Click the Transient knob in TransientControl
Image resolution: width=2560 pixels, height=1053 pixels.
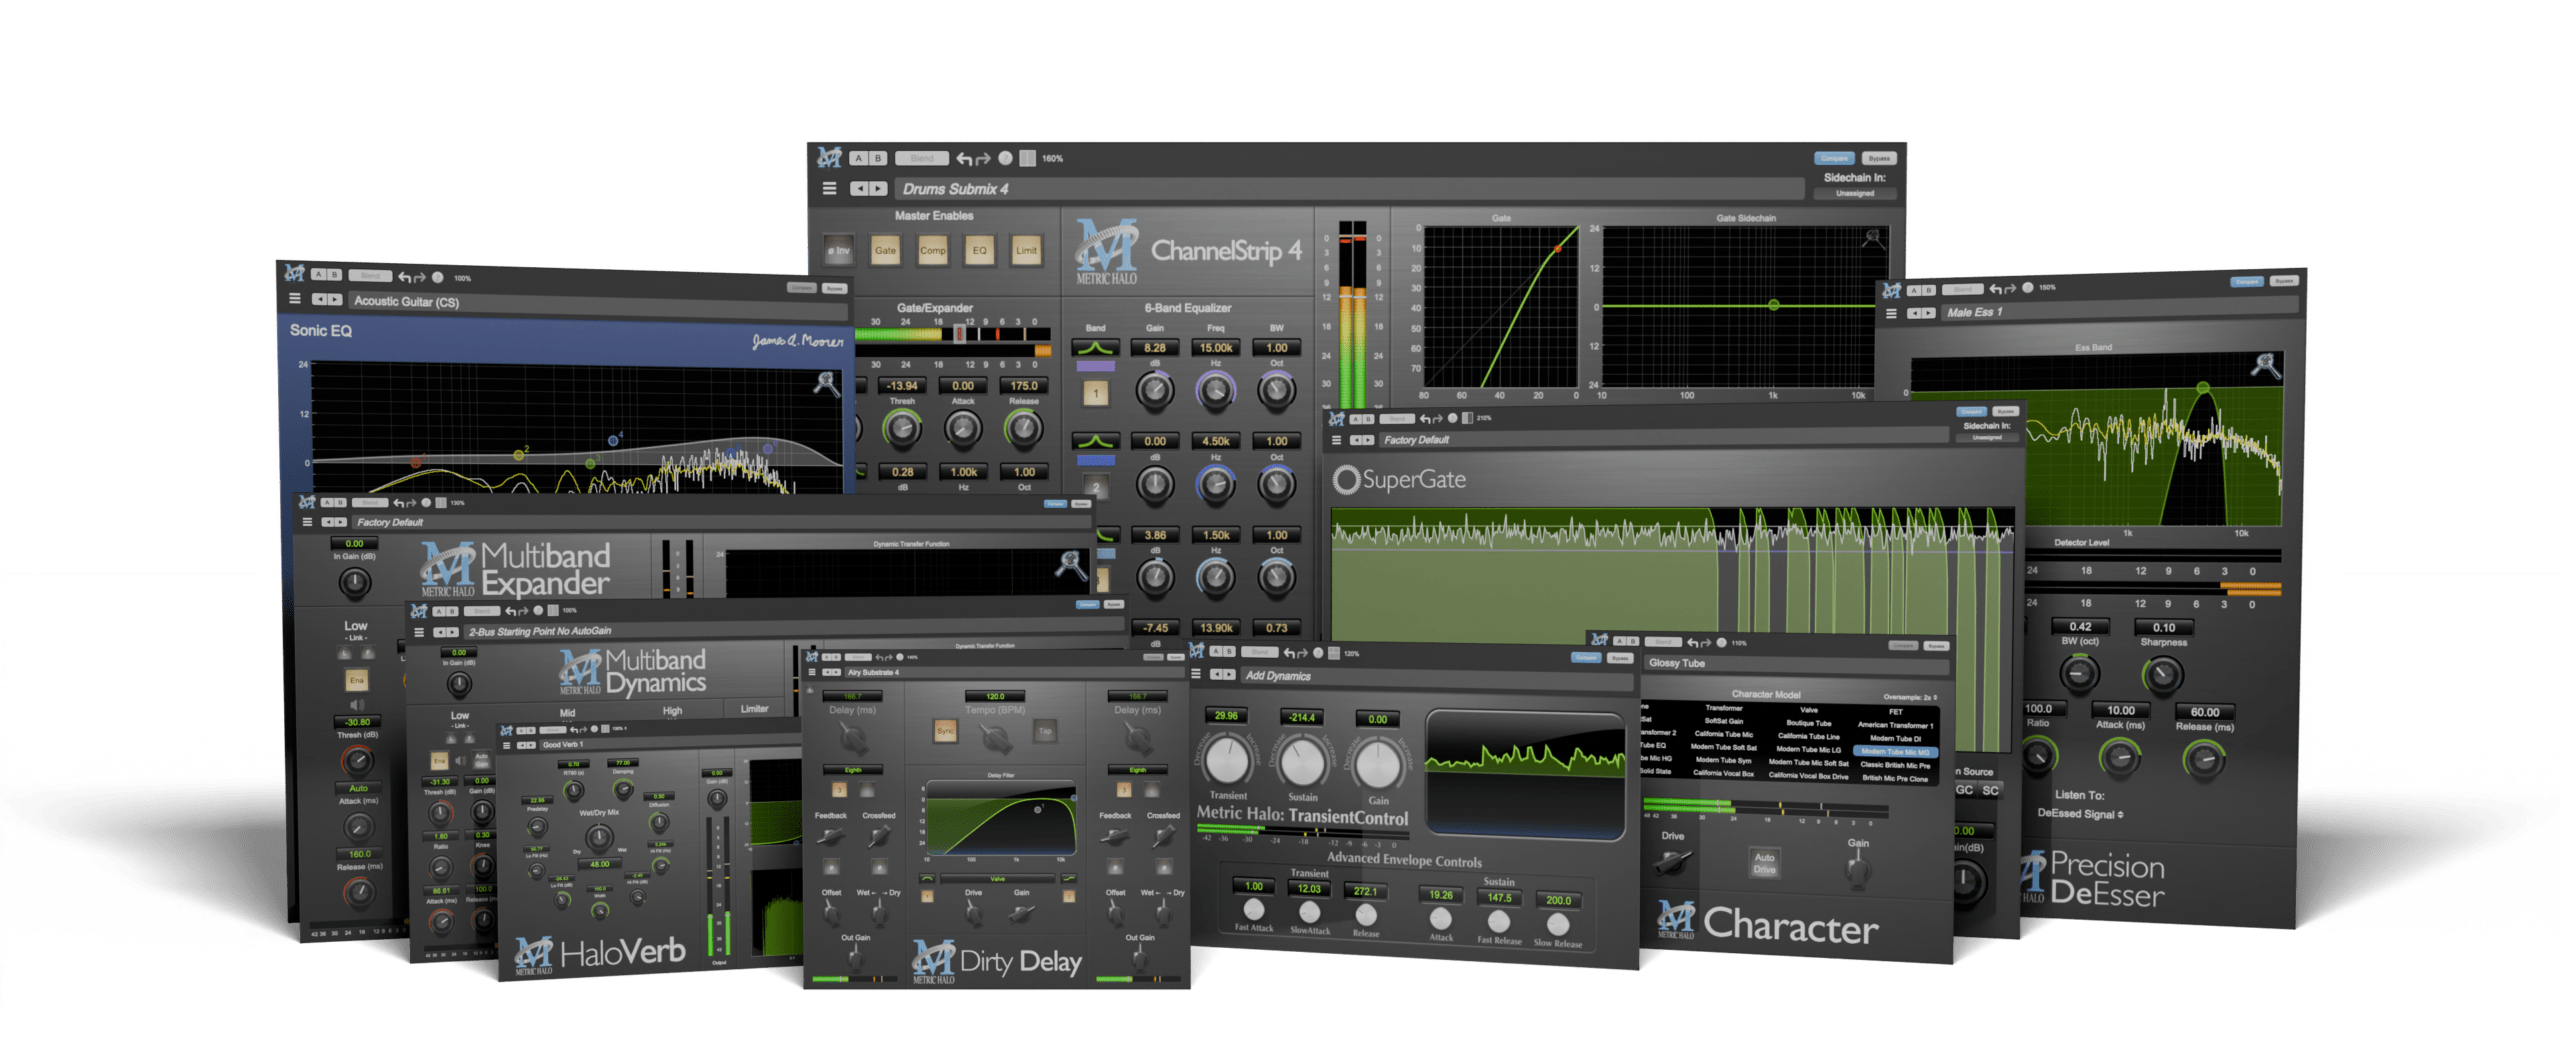pyautogui.click(x=1226, y=762)
